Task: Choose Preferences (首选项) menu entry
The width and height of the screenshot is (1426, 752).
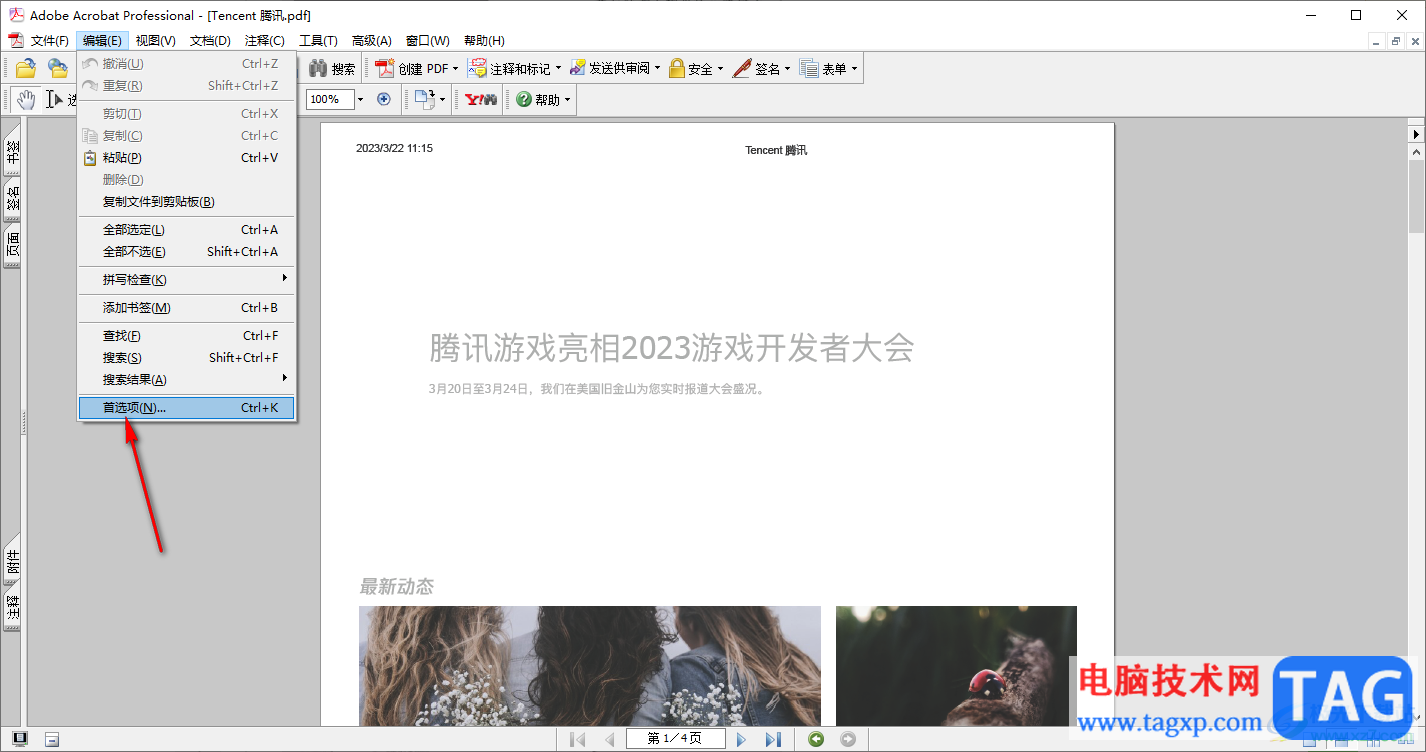Action: pos(186,407)
